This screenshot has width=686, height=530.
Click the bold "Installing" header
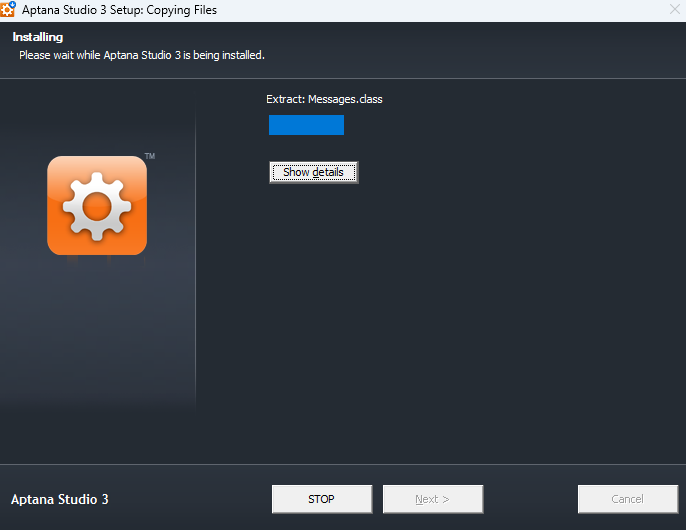pyautogui.click(x=38, y=37)
